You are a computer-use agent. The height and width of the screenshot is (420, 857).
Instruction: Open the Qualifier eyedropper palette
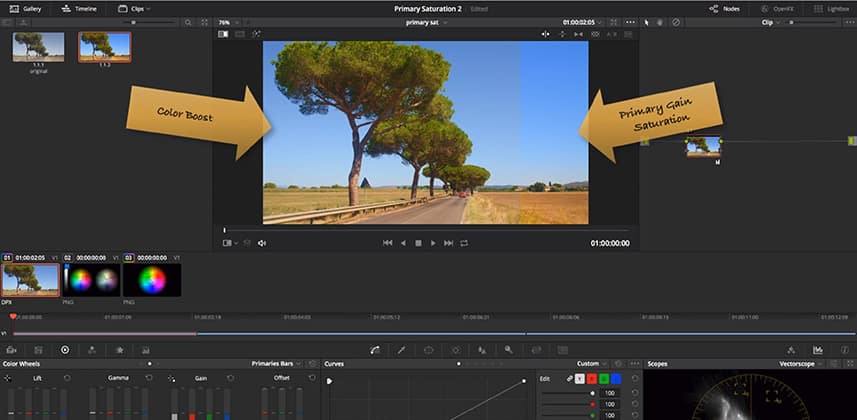[x=402, y=350]
